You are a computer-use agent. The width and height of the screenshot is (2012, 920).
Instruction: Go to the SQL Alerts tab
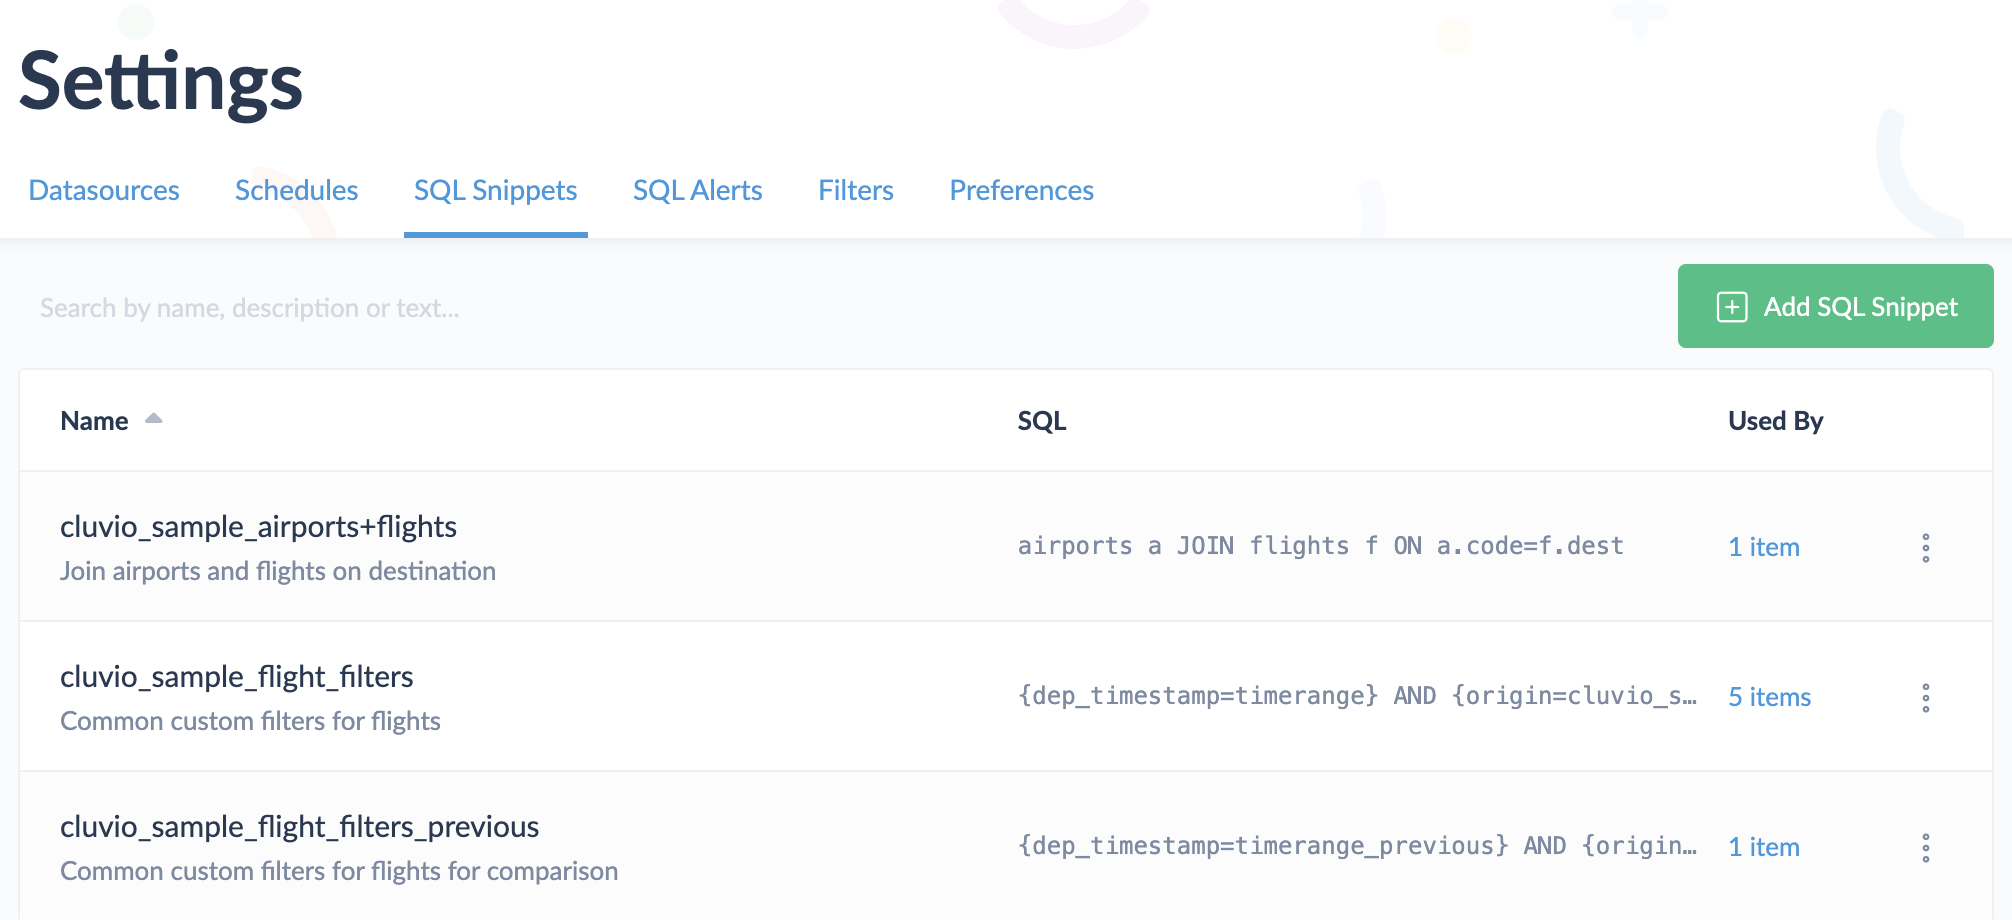click(x=697, y=190)
